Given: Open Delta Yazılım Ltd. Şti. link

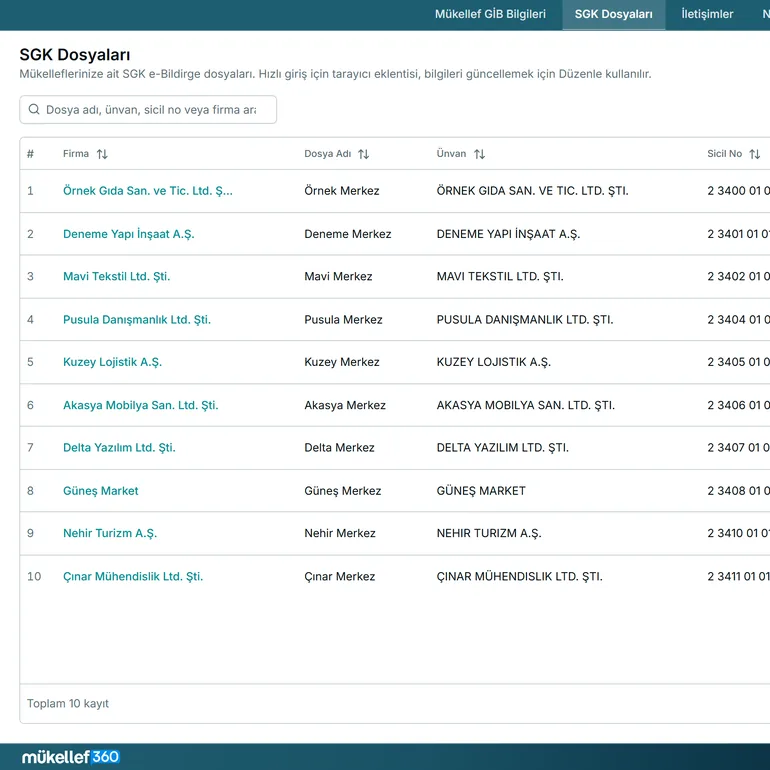Looking at the screenshot, I should [119, 447].
